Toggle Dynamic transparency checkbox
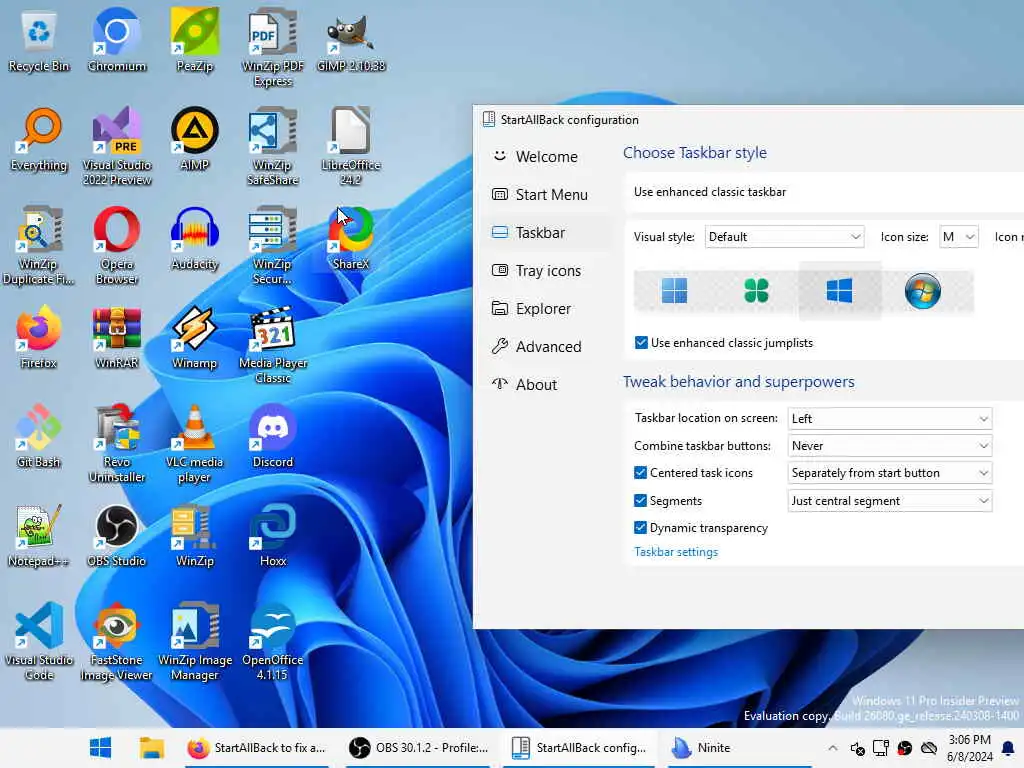The image size is (1024, 768). point(641,528)
